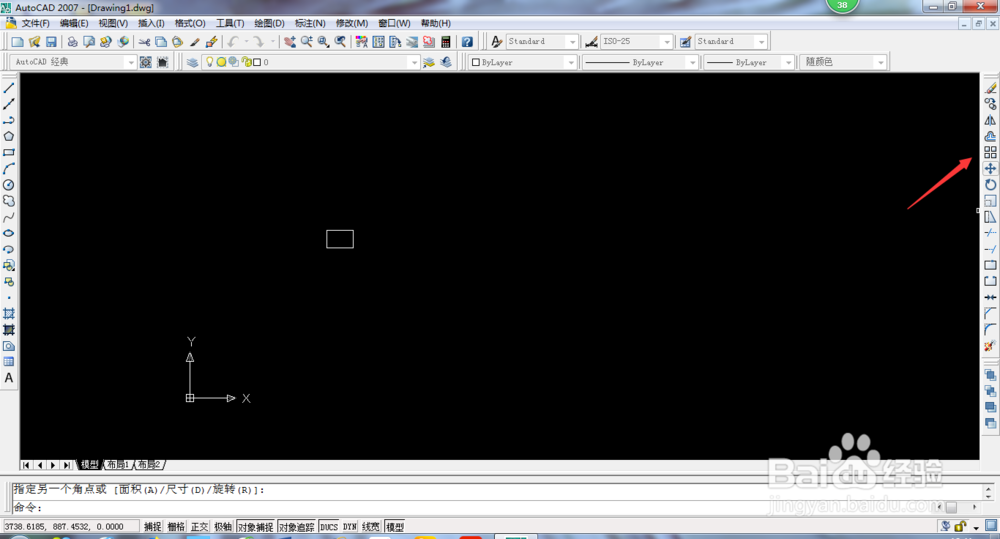This screenshot has height=539, width=1000.
Task: Open the 编辑(E) menu
Action: point(74,23)
